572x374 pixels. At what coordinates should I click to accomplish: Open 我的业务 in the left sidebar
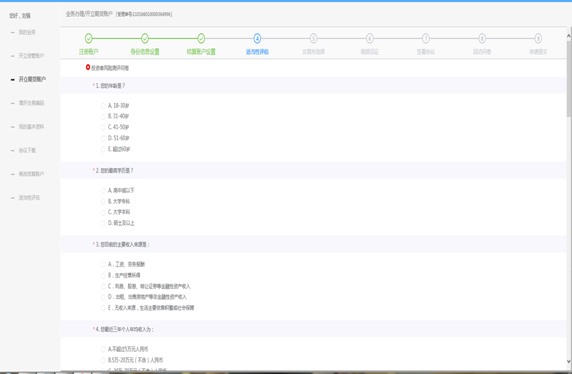27,32
